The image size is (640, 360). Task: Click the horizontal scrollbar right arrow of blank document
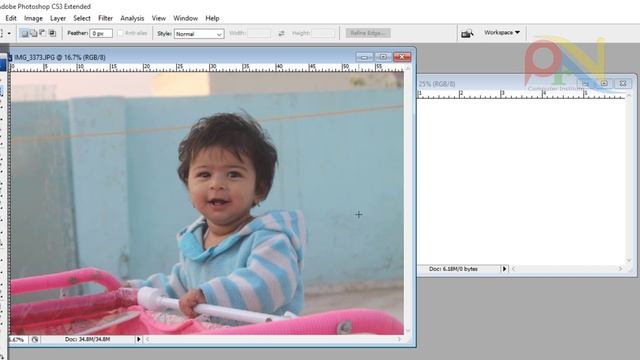(620, 269)
